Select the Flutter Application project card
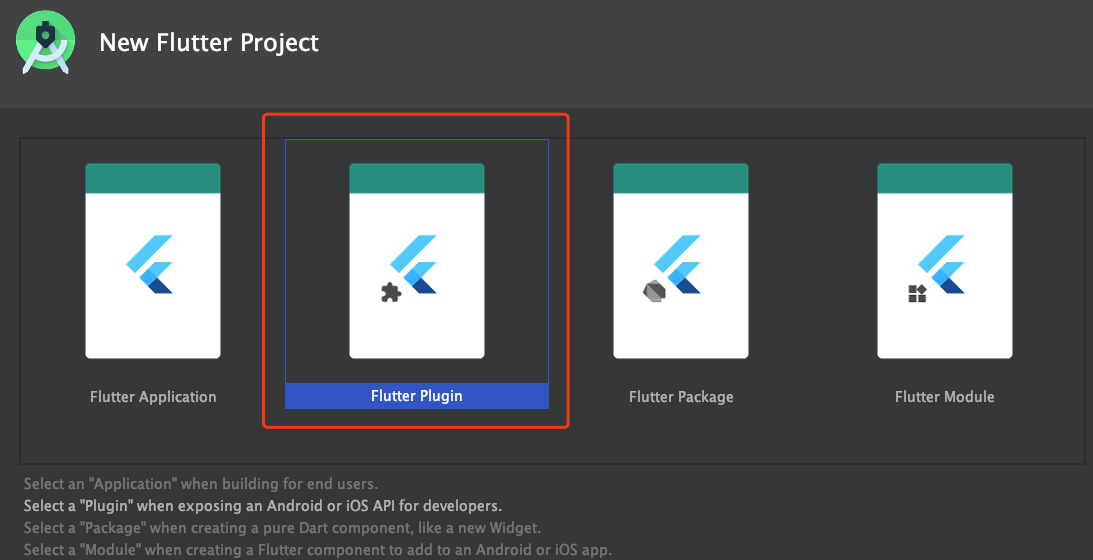The height and width of the screenshot is (560, 1093). 153,261
